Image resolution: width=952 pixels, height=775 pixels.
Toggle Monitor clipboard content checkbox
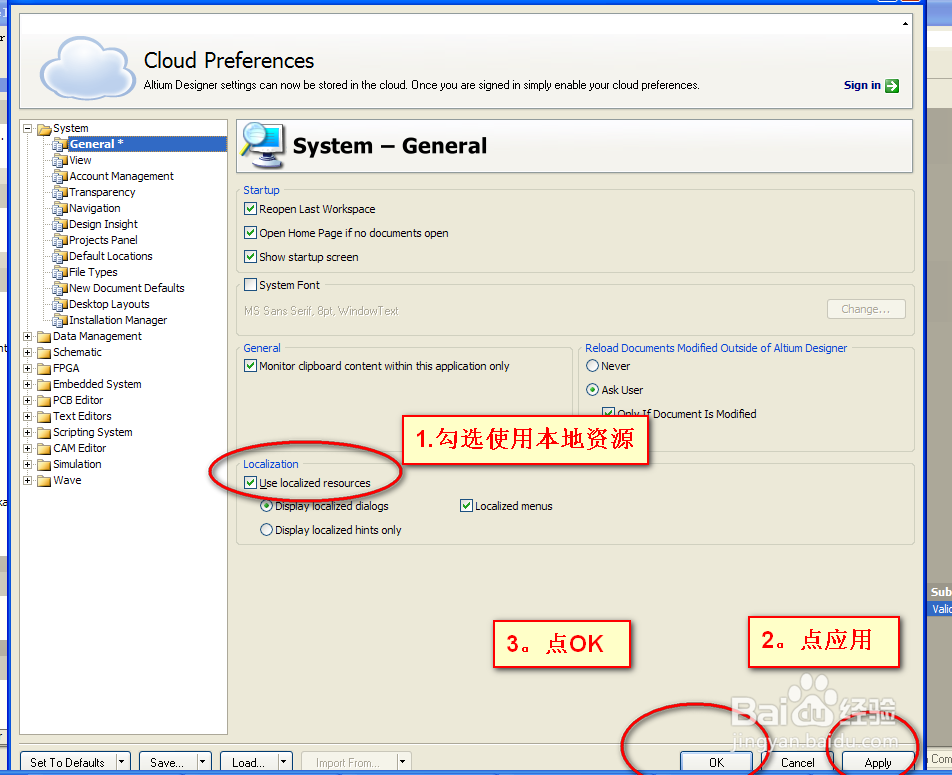250,366
